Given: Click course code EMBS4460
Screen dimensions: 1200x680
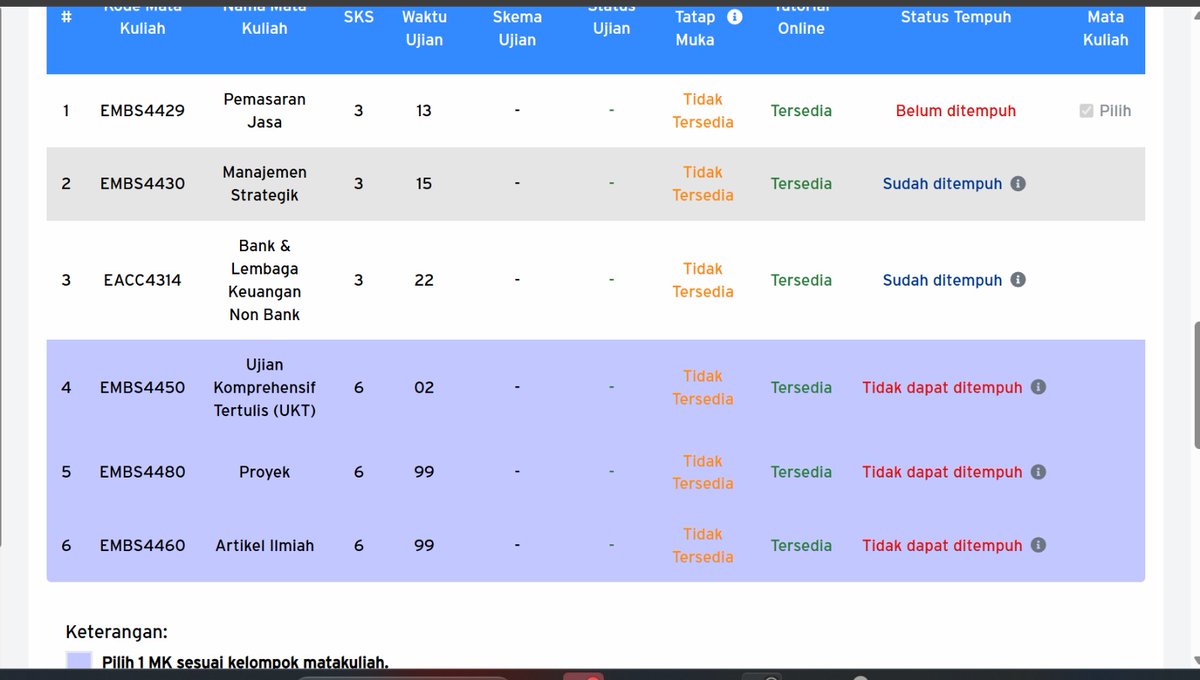Looking at the screenshot, I should (x=142, y=545).
